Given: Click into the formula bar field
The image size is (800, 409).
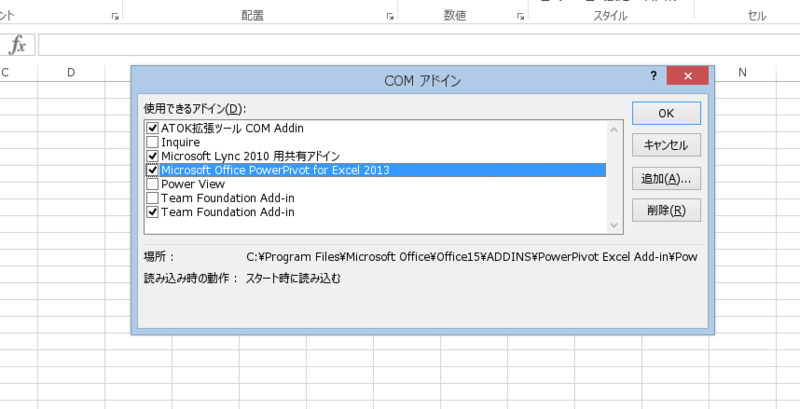Looking at the screenshot, I should coord(419,45).
